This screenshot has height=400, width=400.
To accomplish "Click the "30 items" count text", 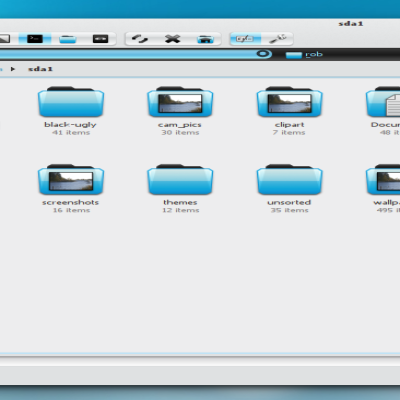I will pos(180,133).
